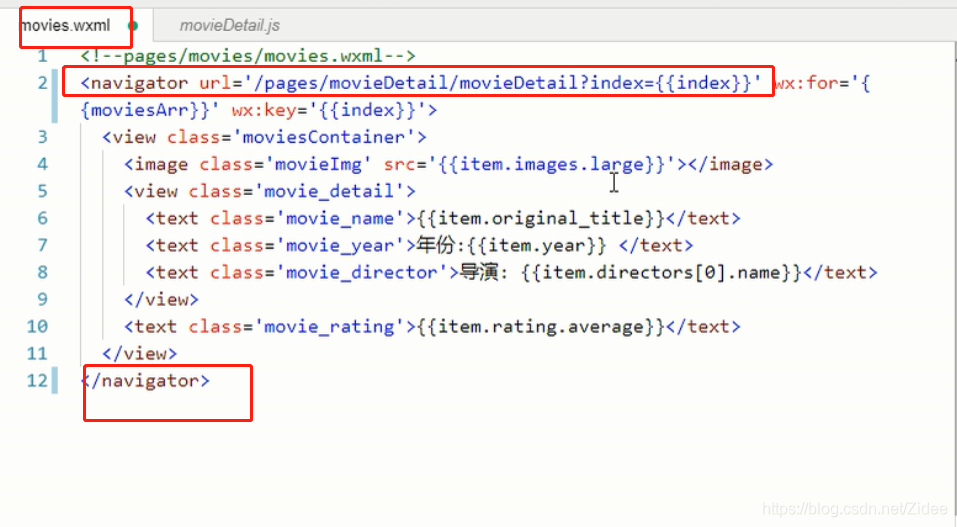Select line number 12 in gutter
Screen dimensions: 957x527
pos(37,380)
